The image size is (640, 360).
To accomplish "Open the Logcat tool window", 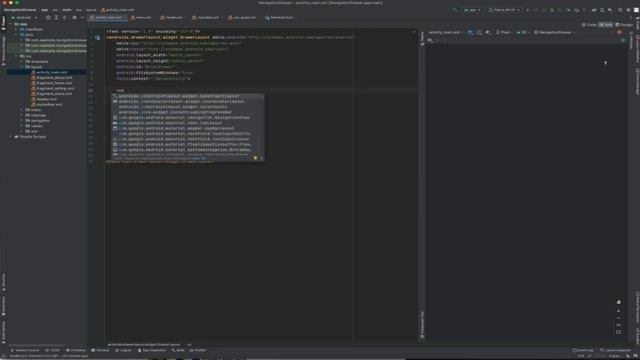I will point(124,350).
